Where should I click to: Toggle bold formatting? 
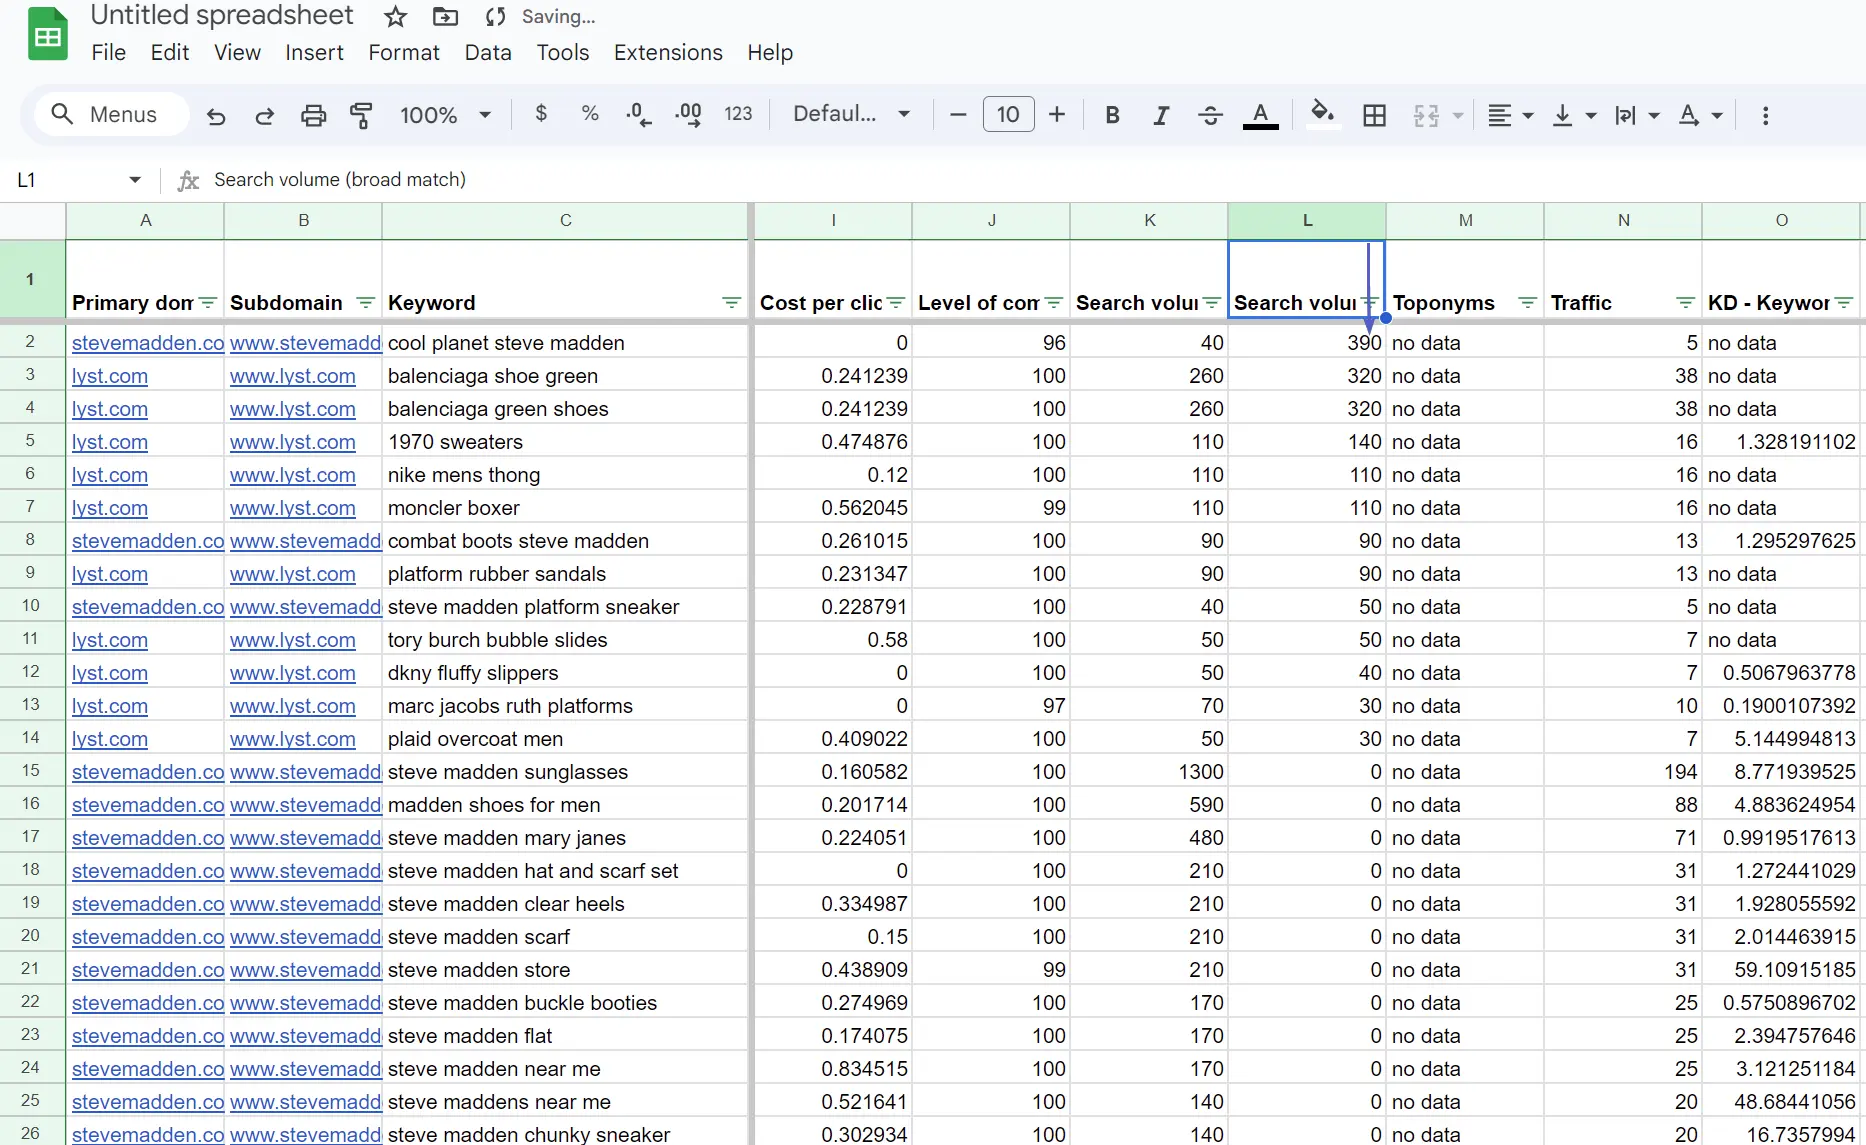1112,115
